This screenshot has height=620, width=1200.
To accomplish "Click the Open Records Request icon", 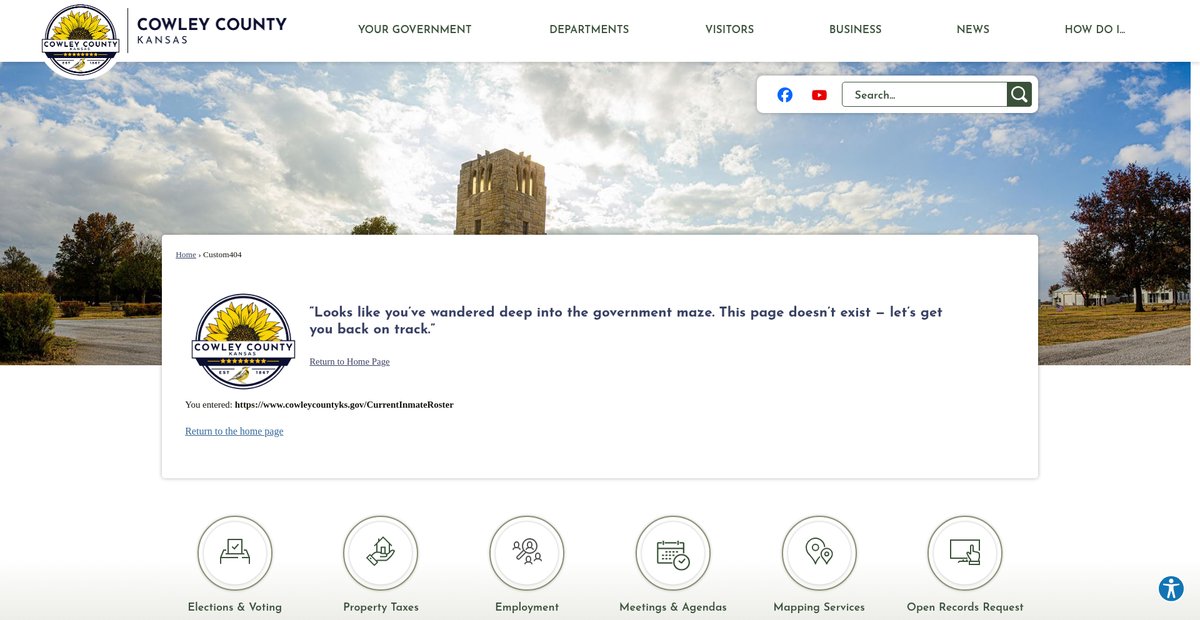I will pyautogui.click(x=965, y=553).
